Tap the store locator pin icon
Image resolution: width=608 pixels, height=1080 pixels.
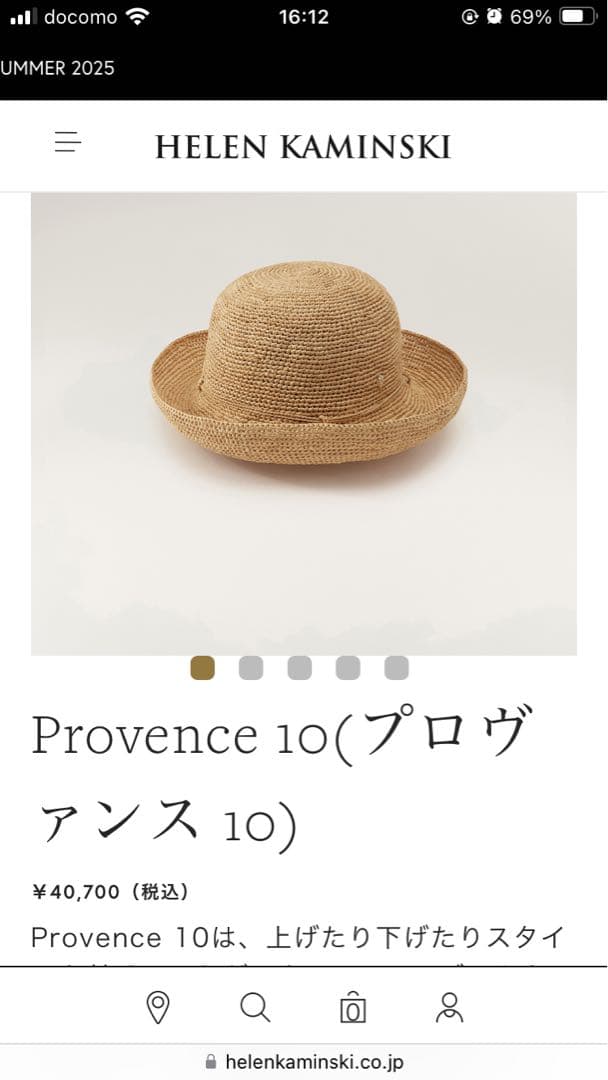(158, 1008)
